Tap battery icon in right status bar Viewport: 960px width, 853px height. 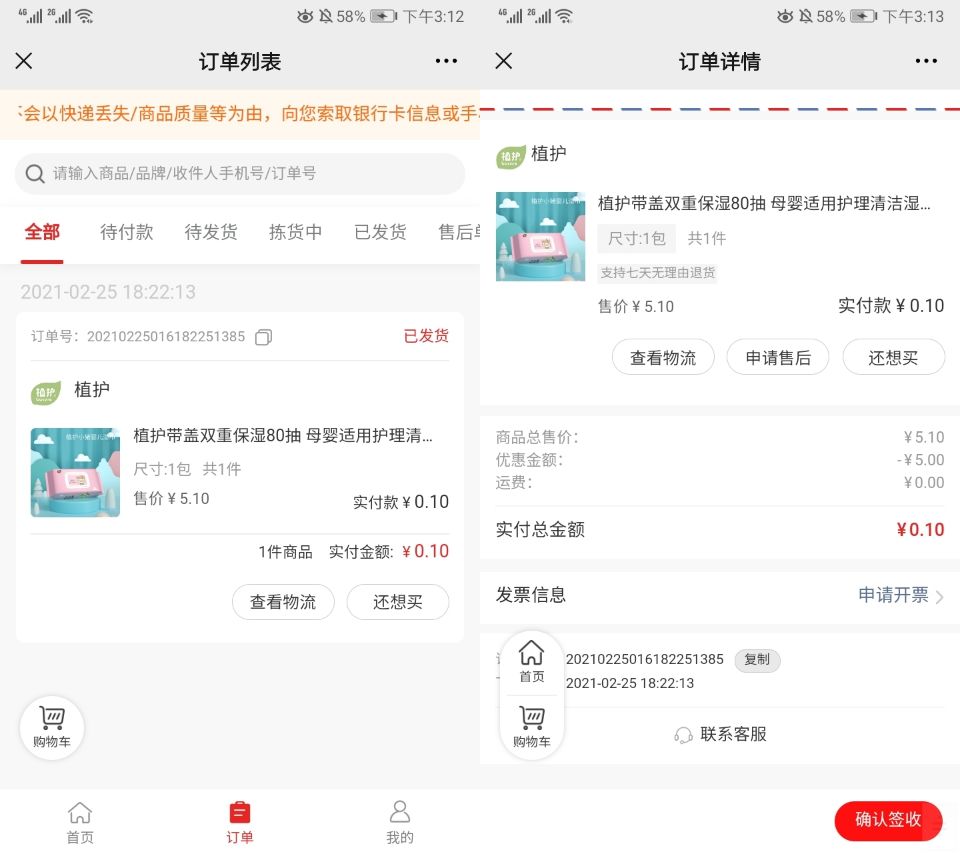[x=863, y=16]
